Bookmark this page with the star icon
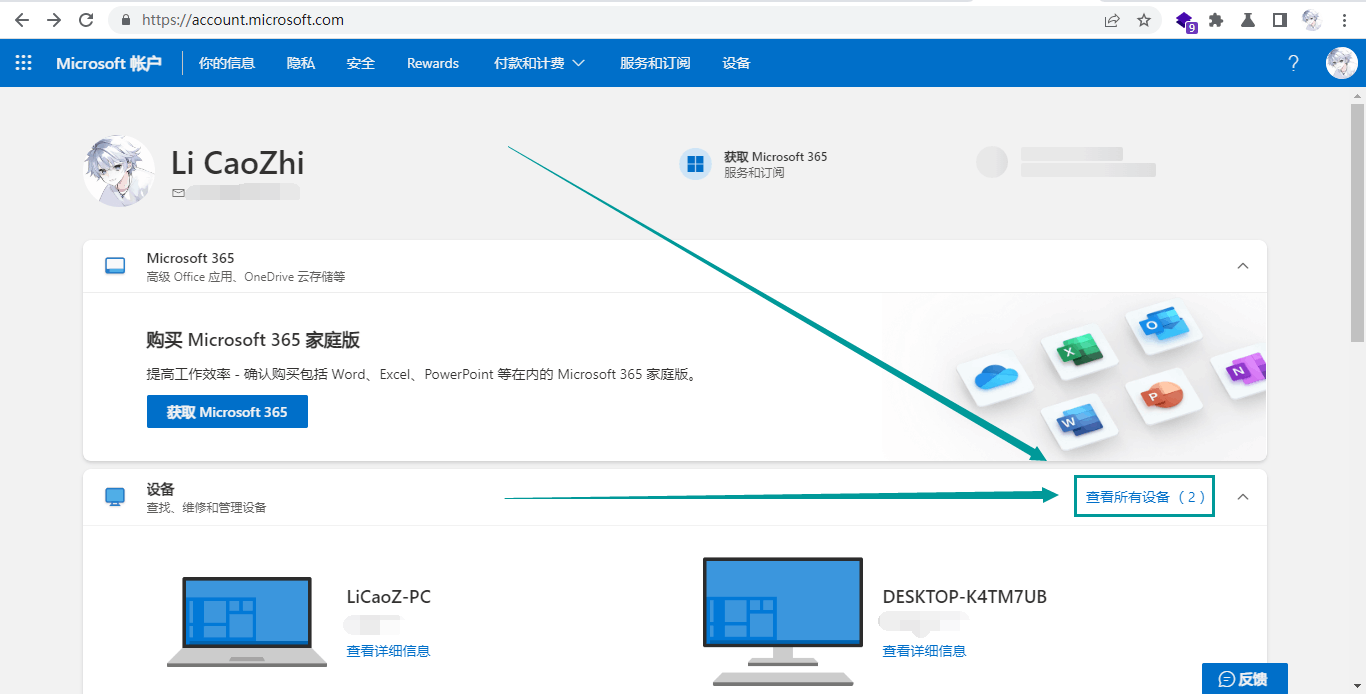The width and height of the screenshot is (1366, 694). (1144, 20)
